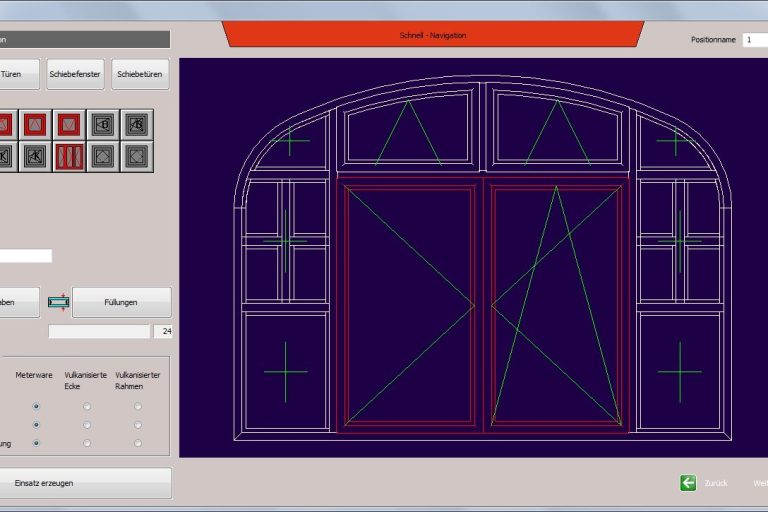Pick the AK sash icon in second row
This screenshot has width=768, height=512.
point(35,157)
